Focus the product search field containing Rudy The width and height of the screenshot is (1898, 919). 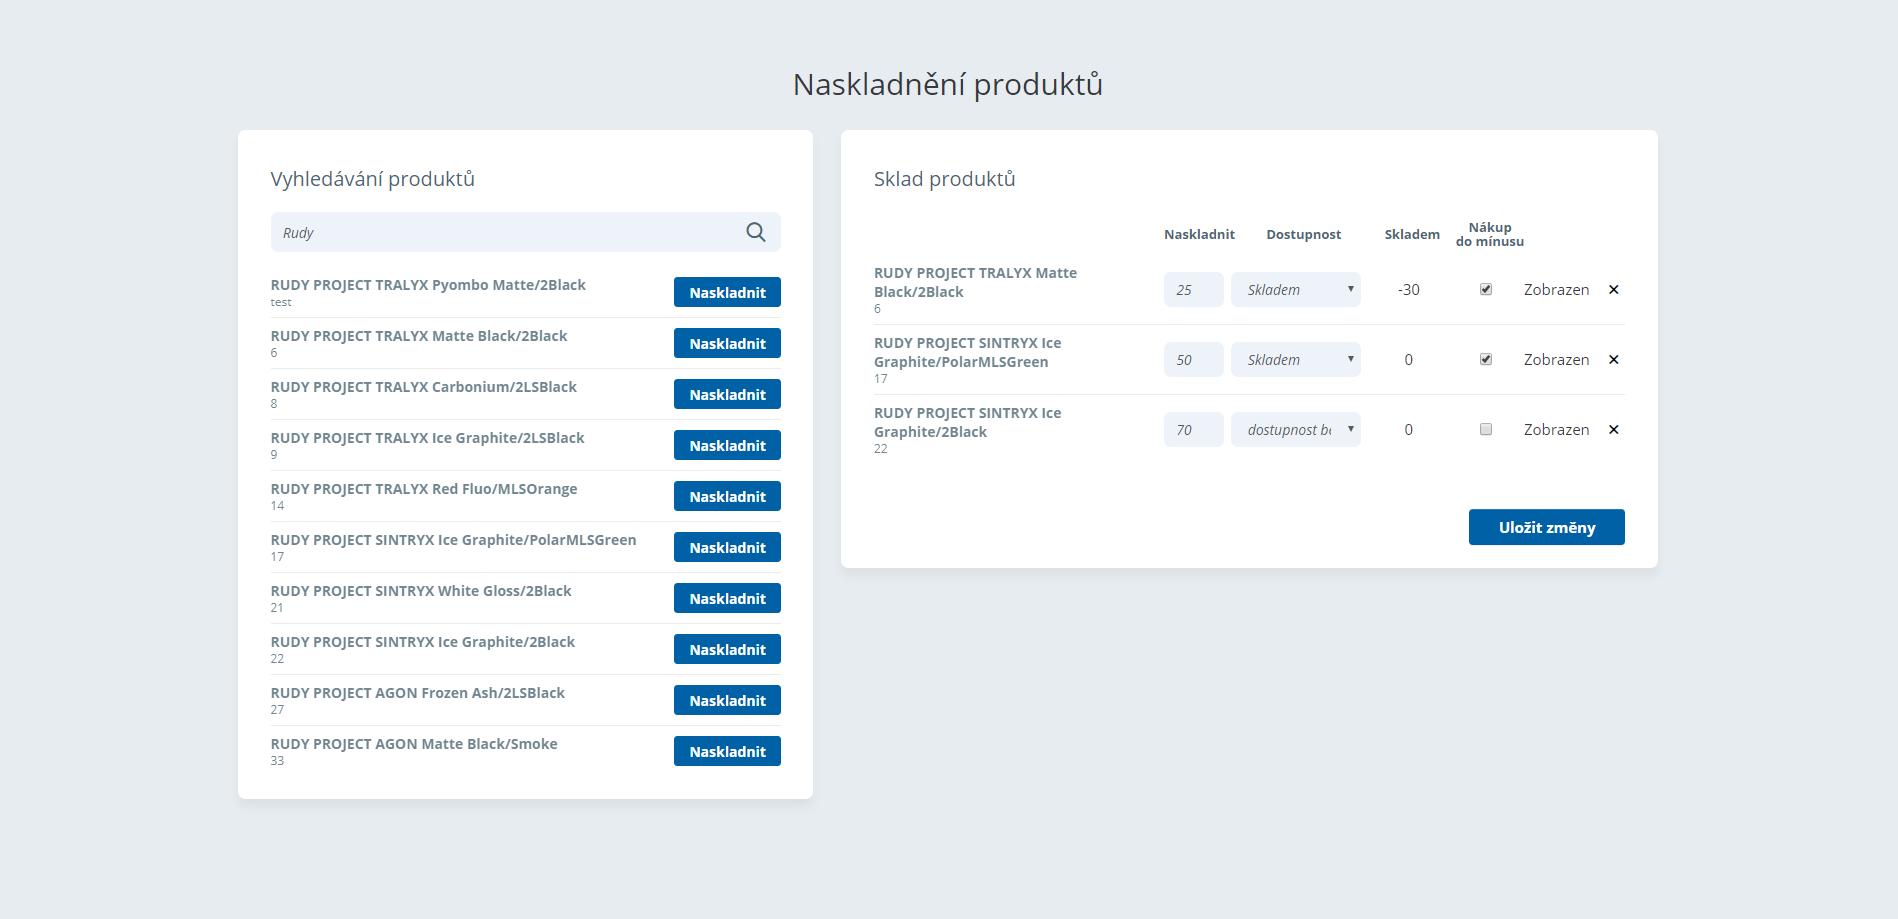coord(525,232)
